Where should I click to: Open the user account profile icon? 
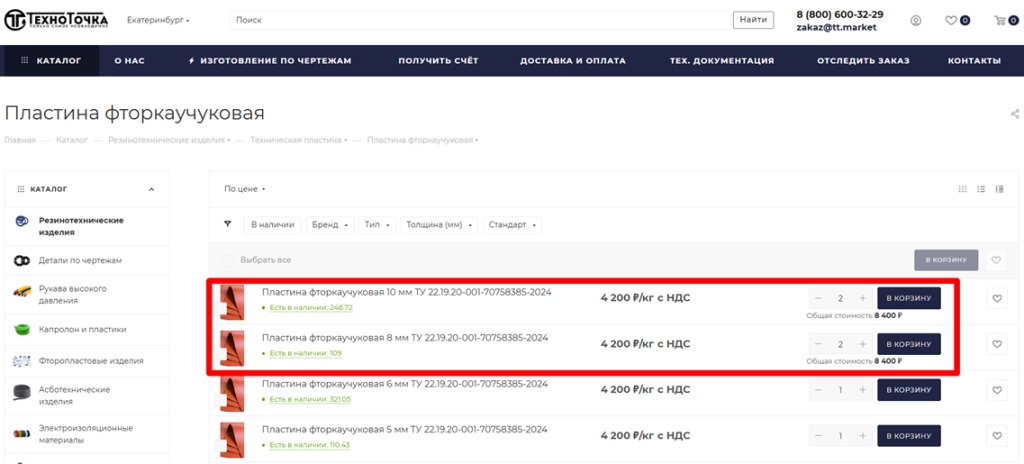[915, 21]
